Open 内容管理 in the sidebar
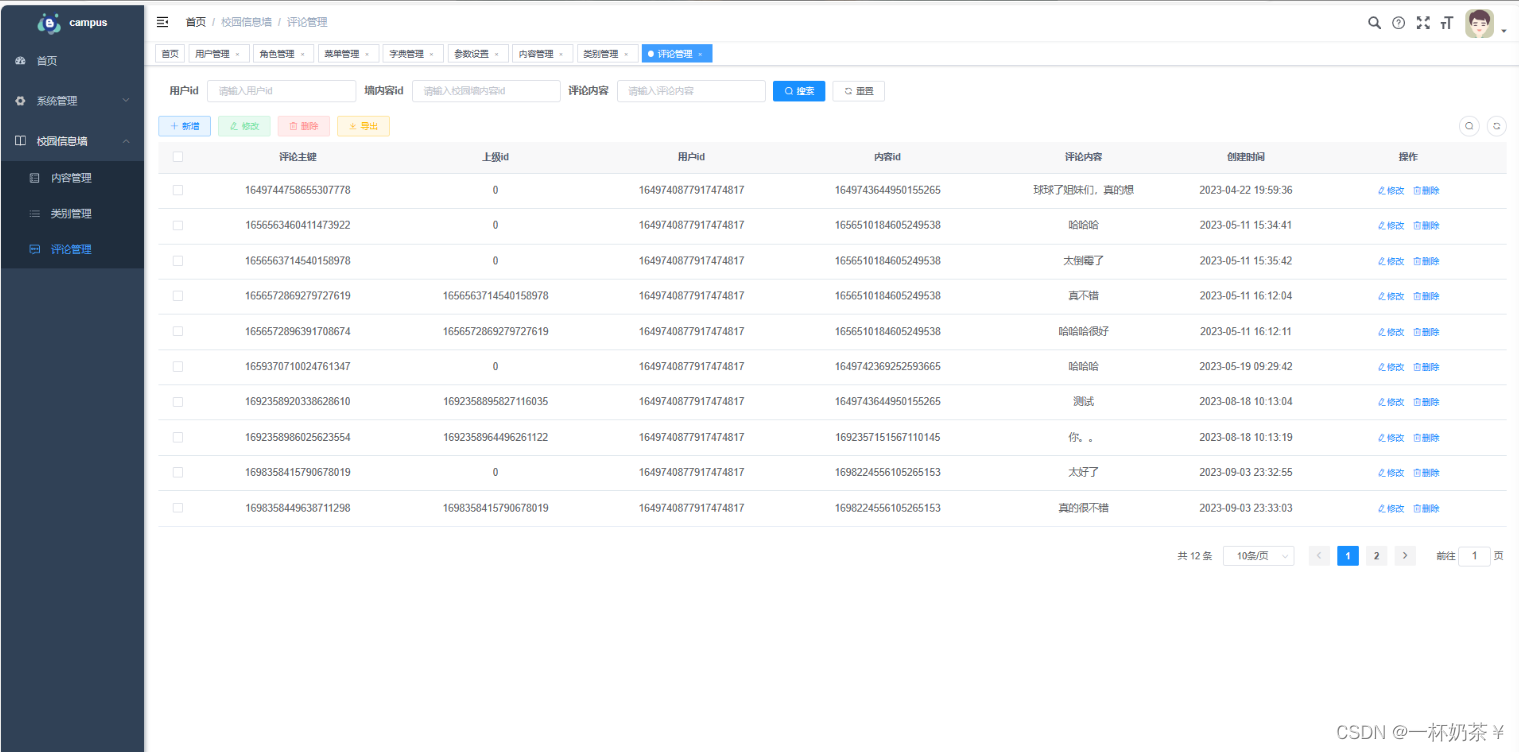The image size is (1519, 752). tap(72, 178)
